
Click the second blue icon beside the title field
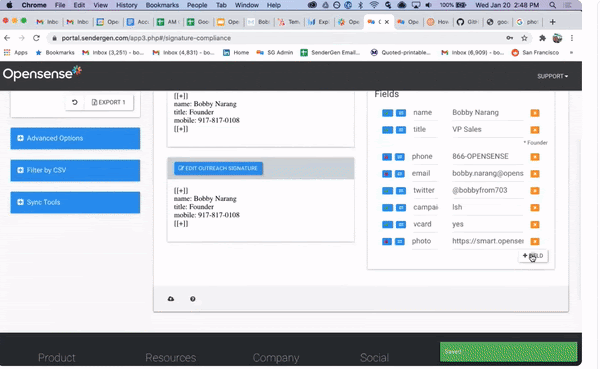click(401, 130)
